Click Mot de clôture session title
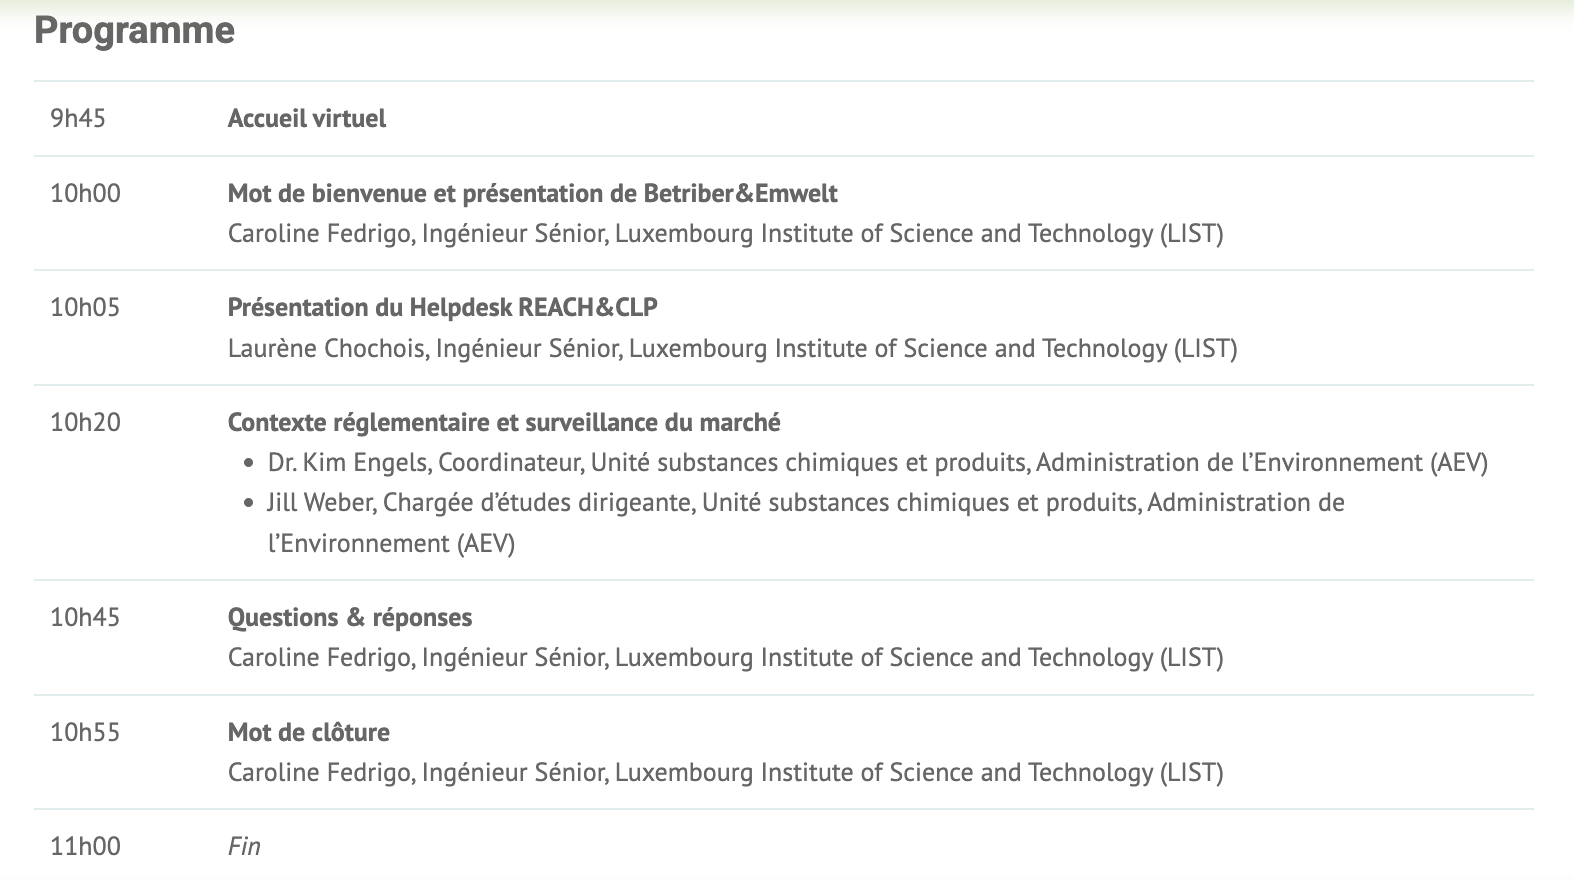Image resolution: width=1574 pixels, height=880 pixels. [309, 732]
